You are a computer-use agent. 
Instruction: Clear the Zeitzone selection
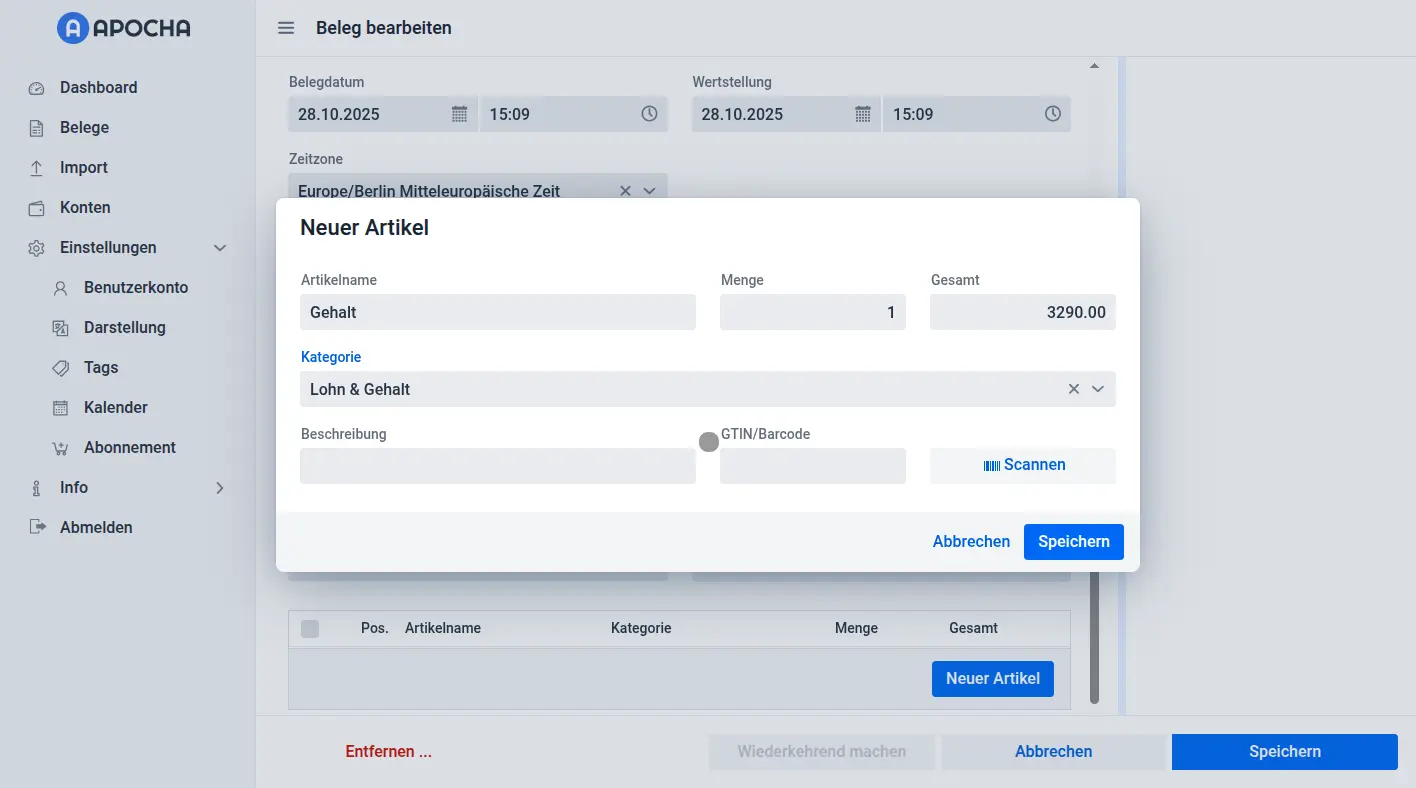625,190
